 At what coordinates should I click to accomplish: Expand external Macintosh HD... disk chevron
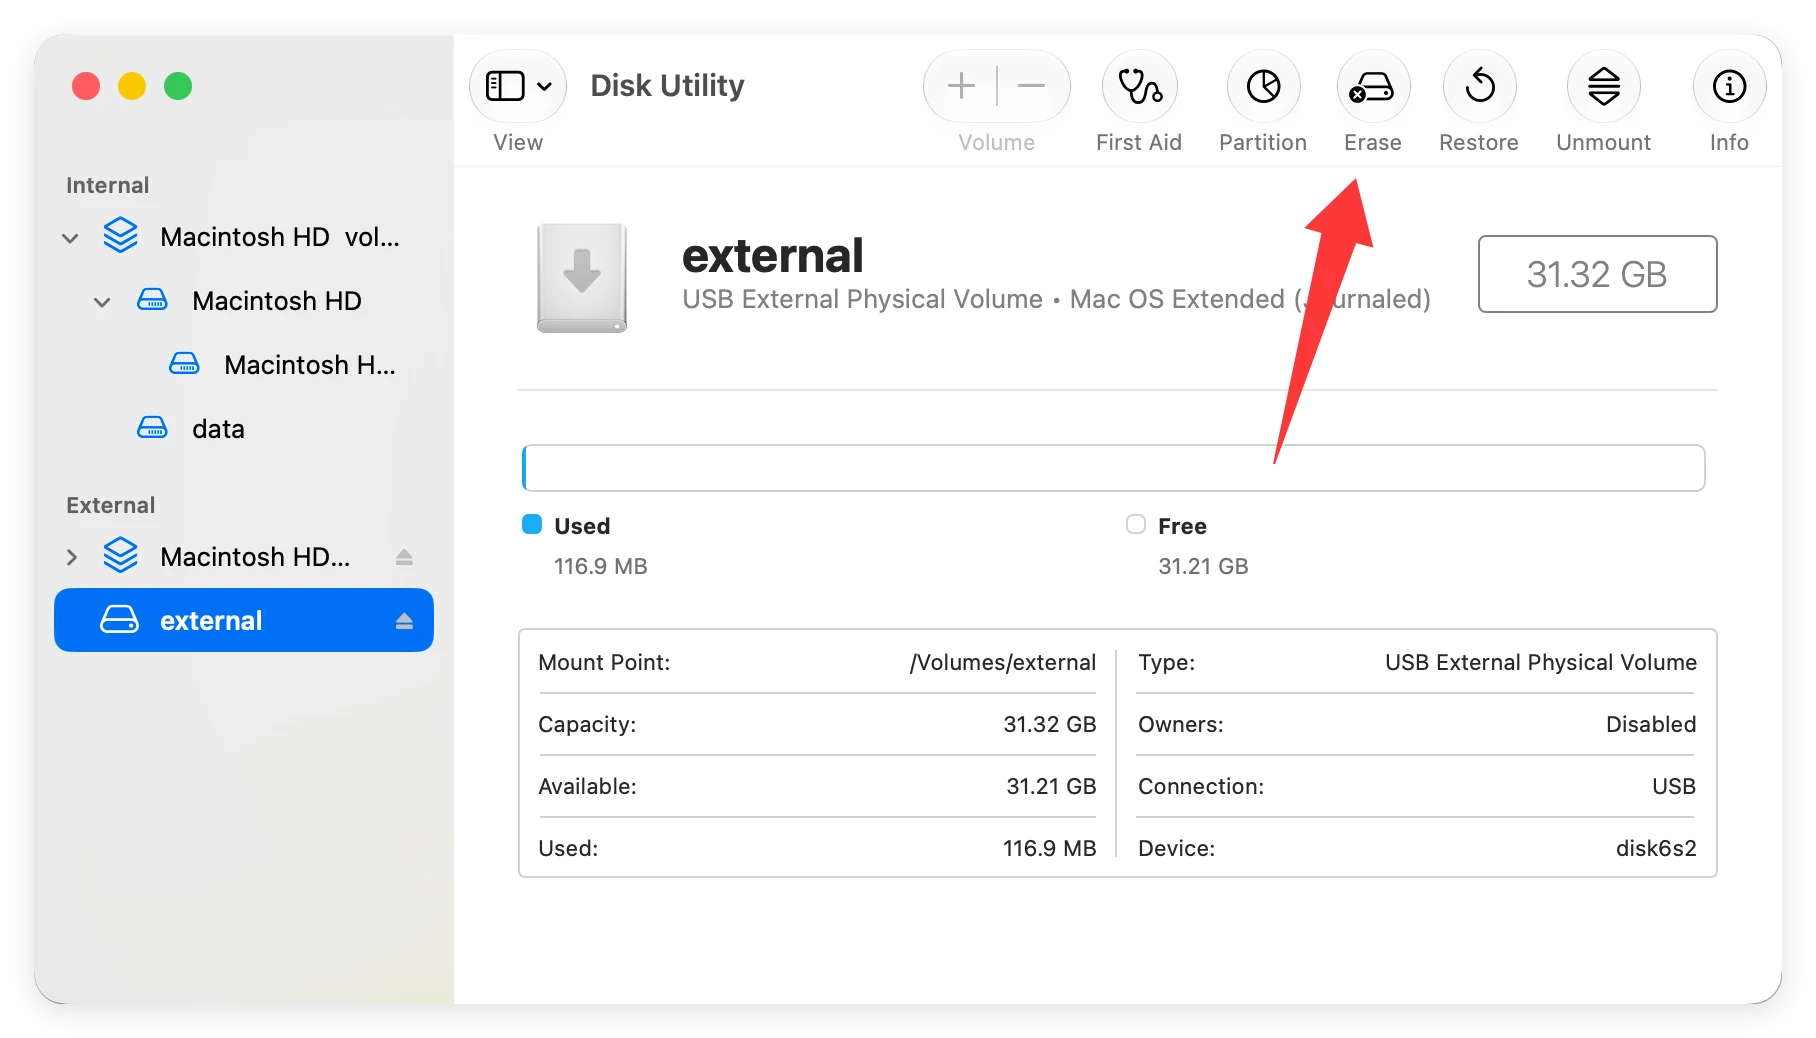[x=71, y=557]
